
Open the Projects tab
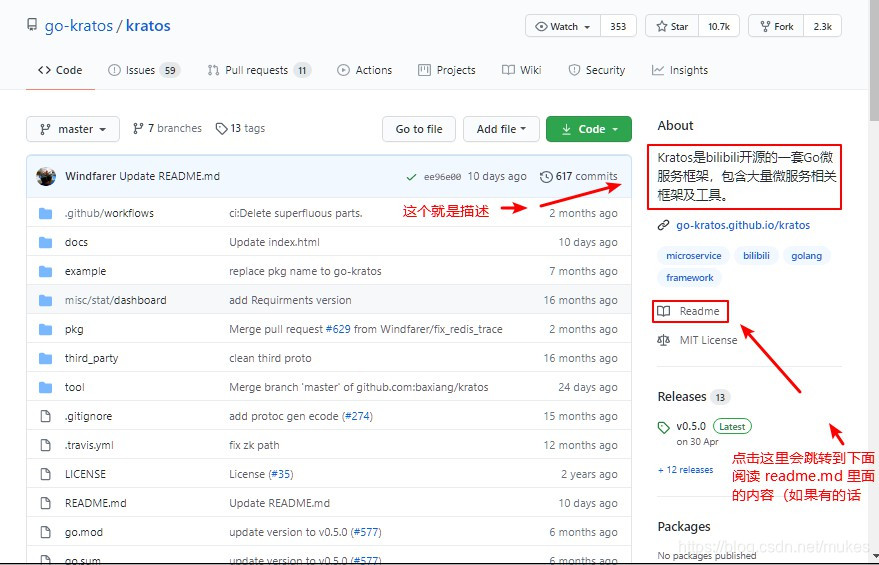point(447,70)
